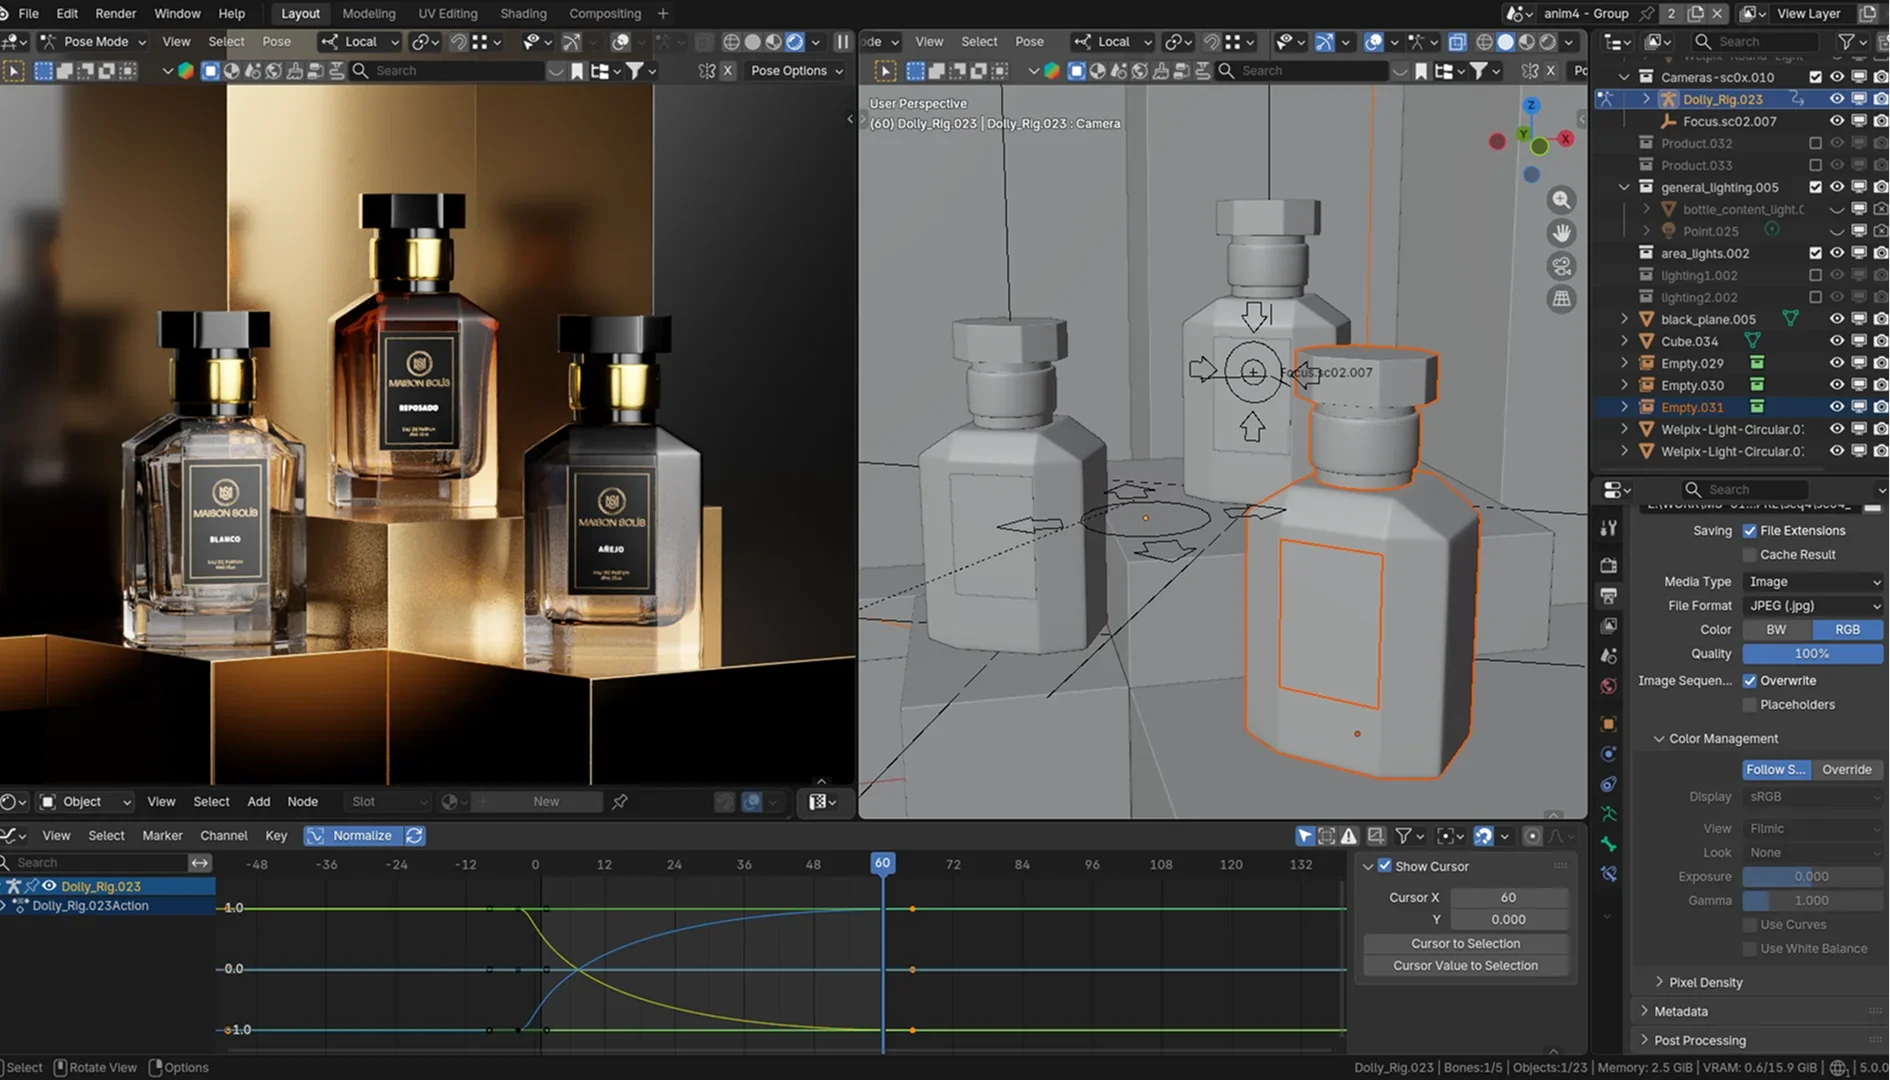
Task: Open the Physics properties tab
Action: (1608, 753)
